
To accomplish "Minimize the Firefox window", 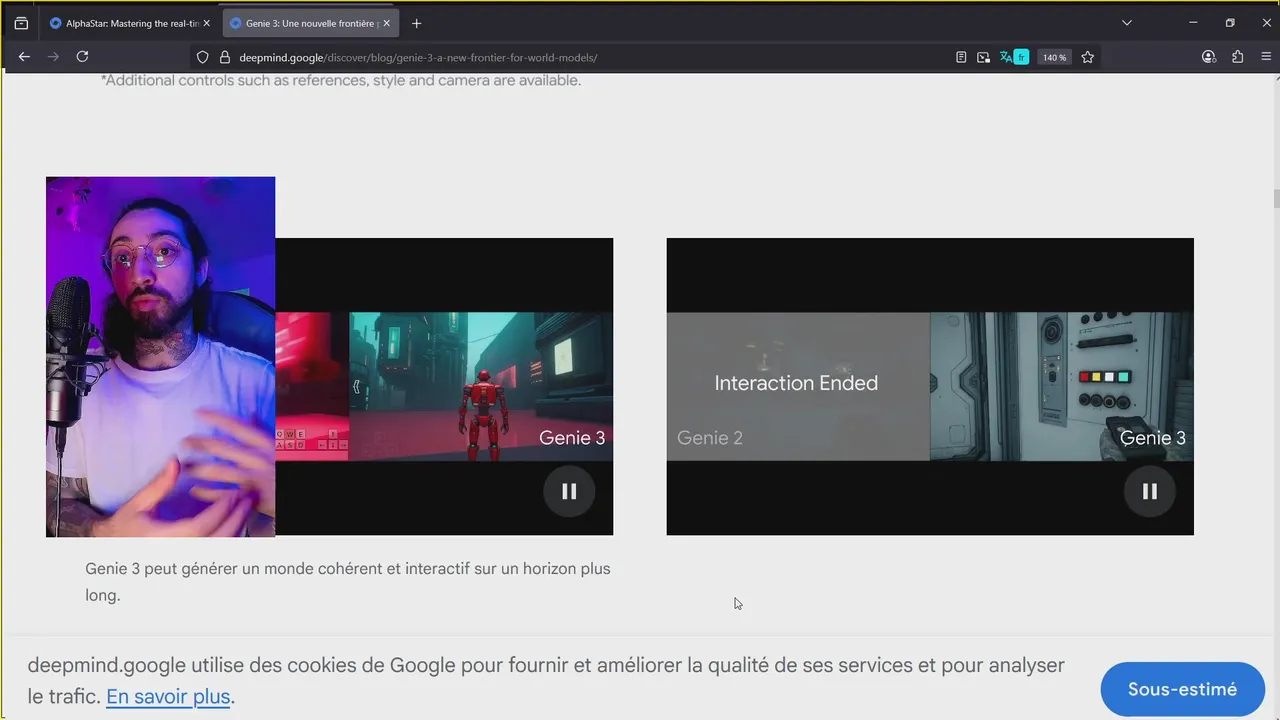I will coord(1193,23).
